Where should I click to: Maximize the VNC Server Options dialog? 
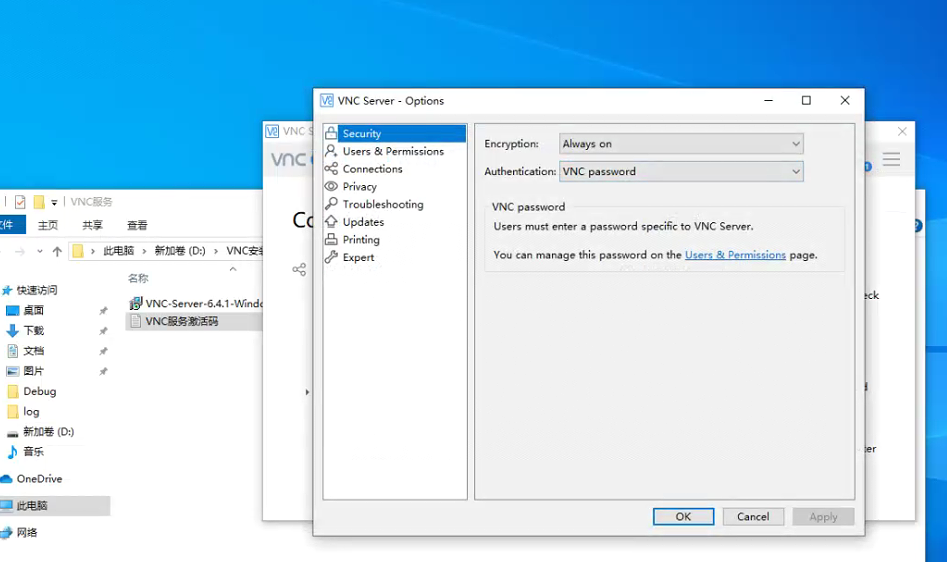[x=806, y=100]
